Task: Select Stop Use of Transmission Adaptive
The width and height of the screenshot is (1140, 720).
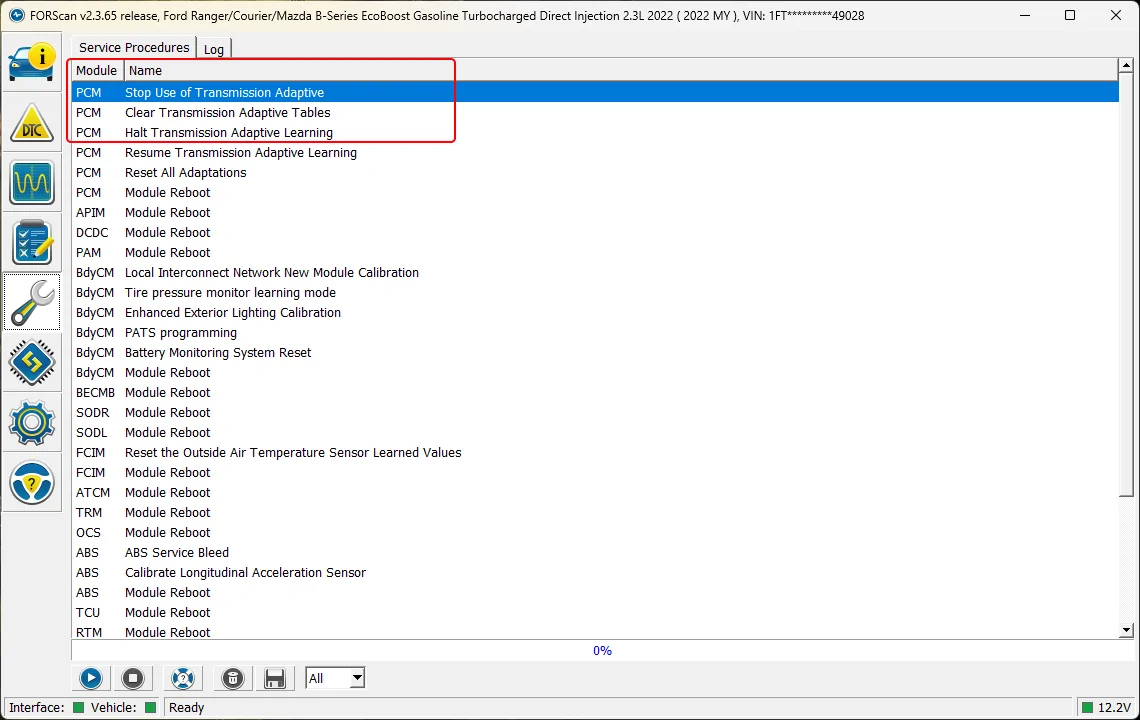Action: point(595,92)
